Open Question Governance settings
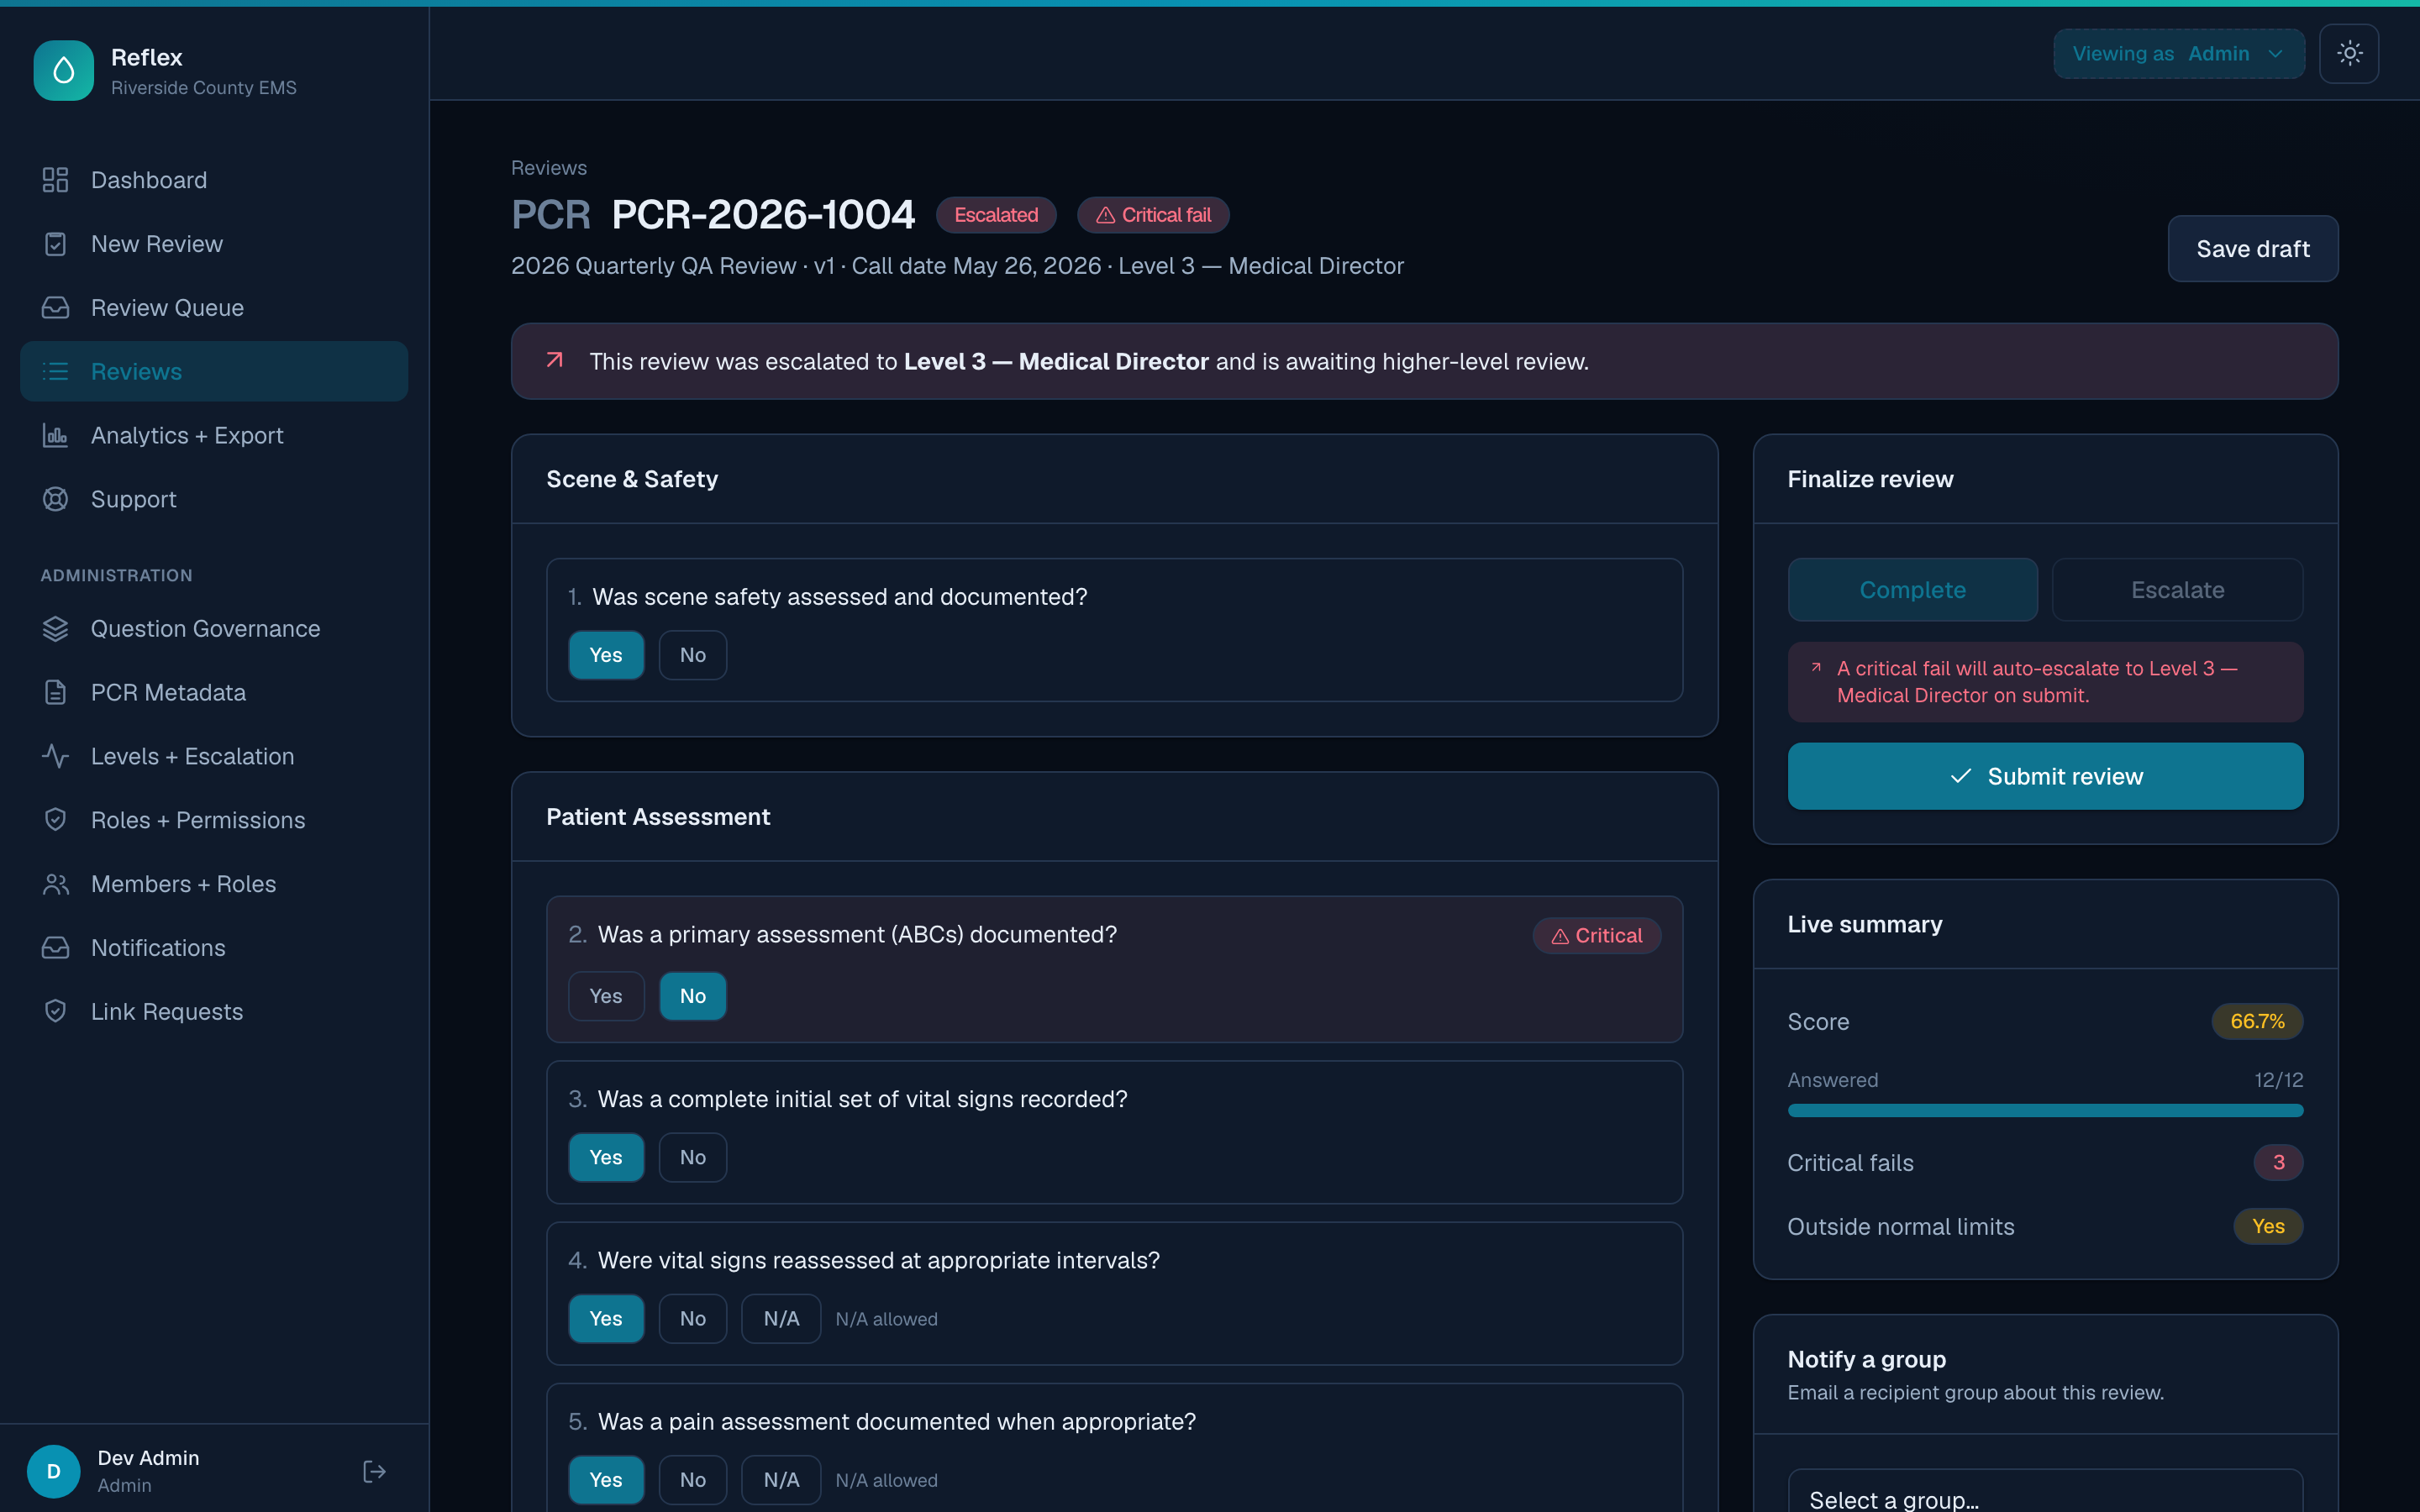 point(214,629)
